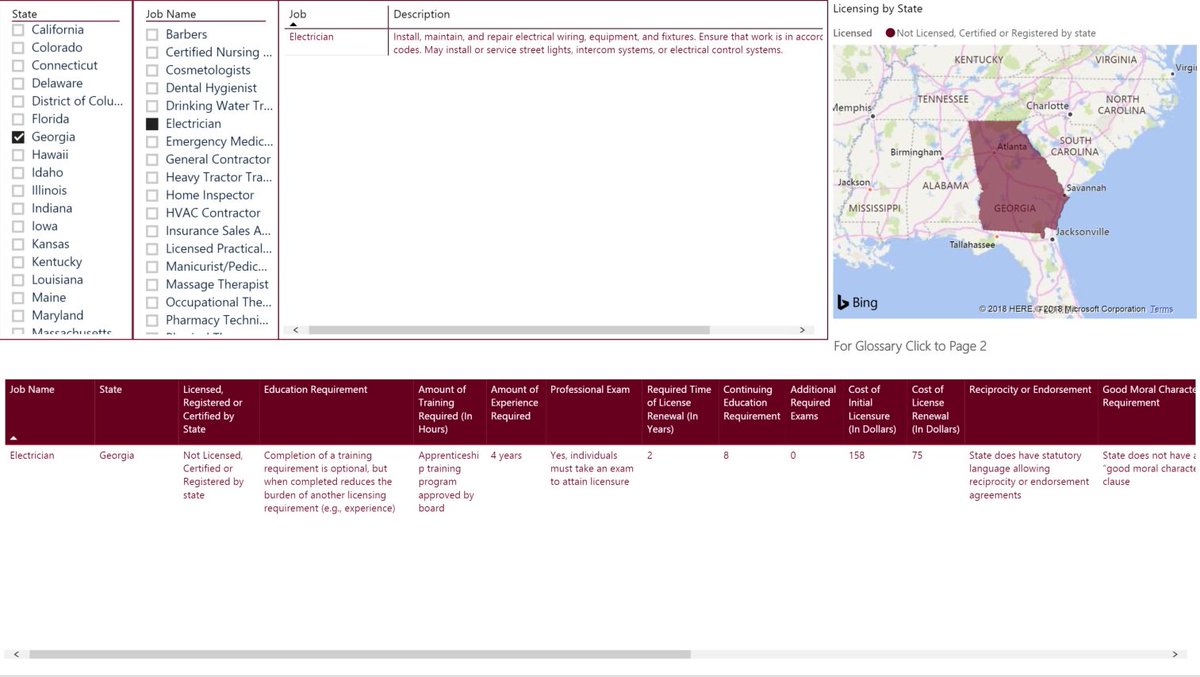Screen dimensions: 1200x677
Task: Tick the General Contractor checkbox
Action: (x=152, y=160)
